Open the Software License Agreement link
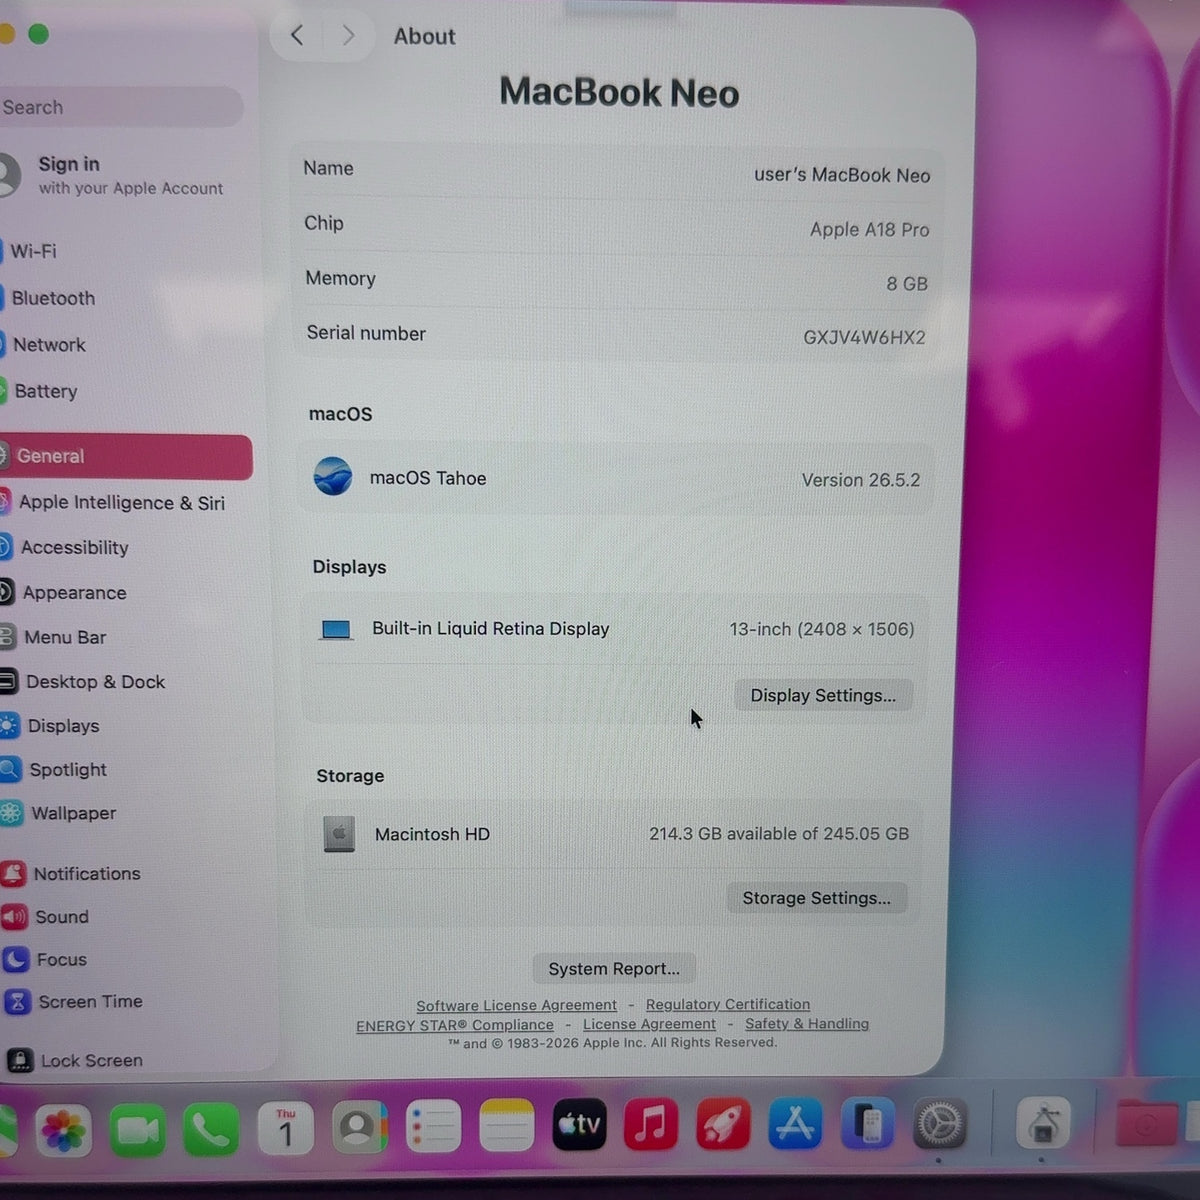The height and width of the screenshot is (1200, 1200). [x=516, y=1006]
